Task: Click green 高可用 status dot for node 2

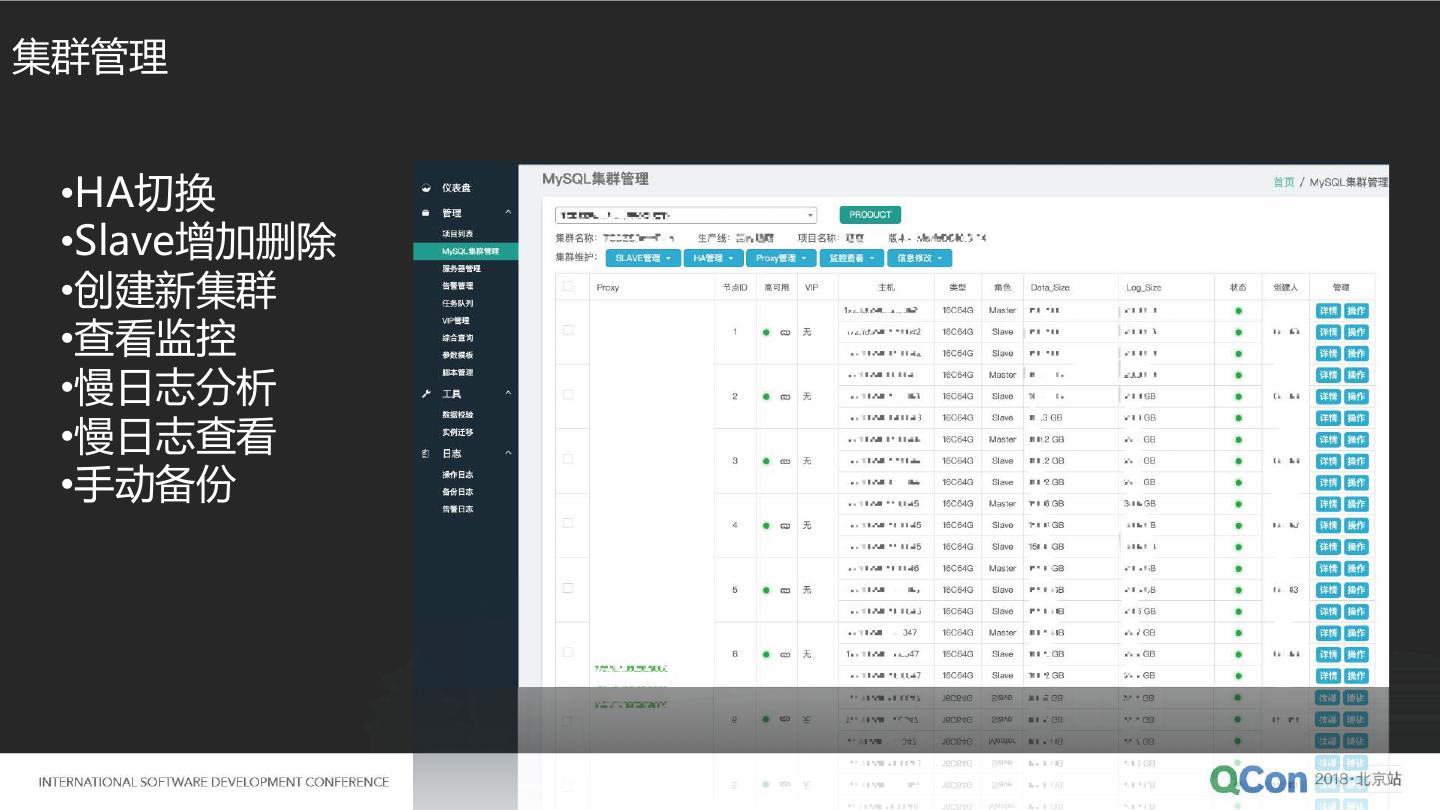Action: pos(766,397)
